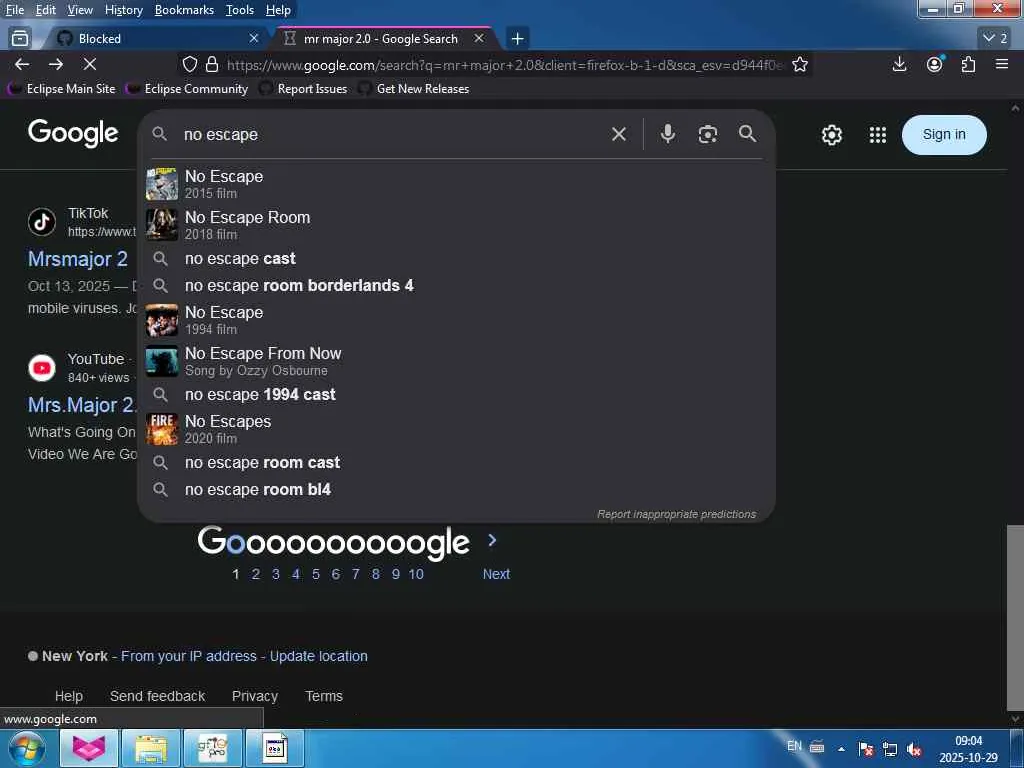The width and height of the screenshot is (1024, 768).
Task: Choose 'no escape 1994 cast' suggestion
Action: (x=456, y=394)
